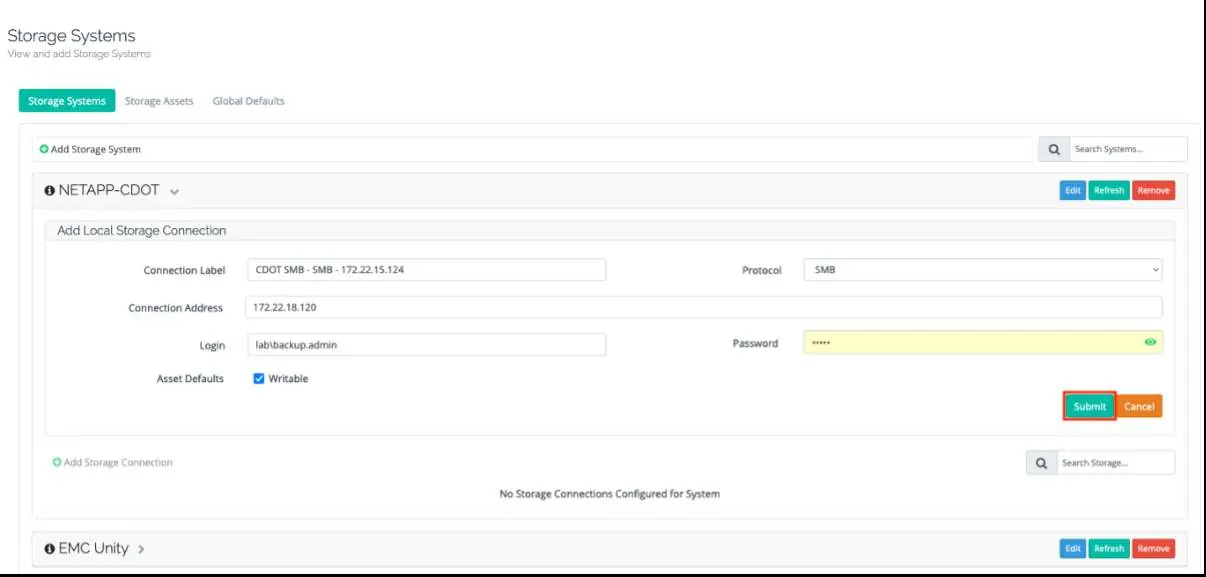This screenshot has height=577, width=1206.
Task: Refresh the EMC Unity system
Action: coord(1109,548)
